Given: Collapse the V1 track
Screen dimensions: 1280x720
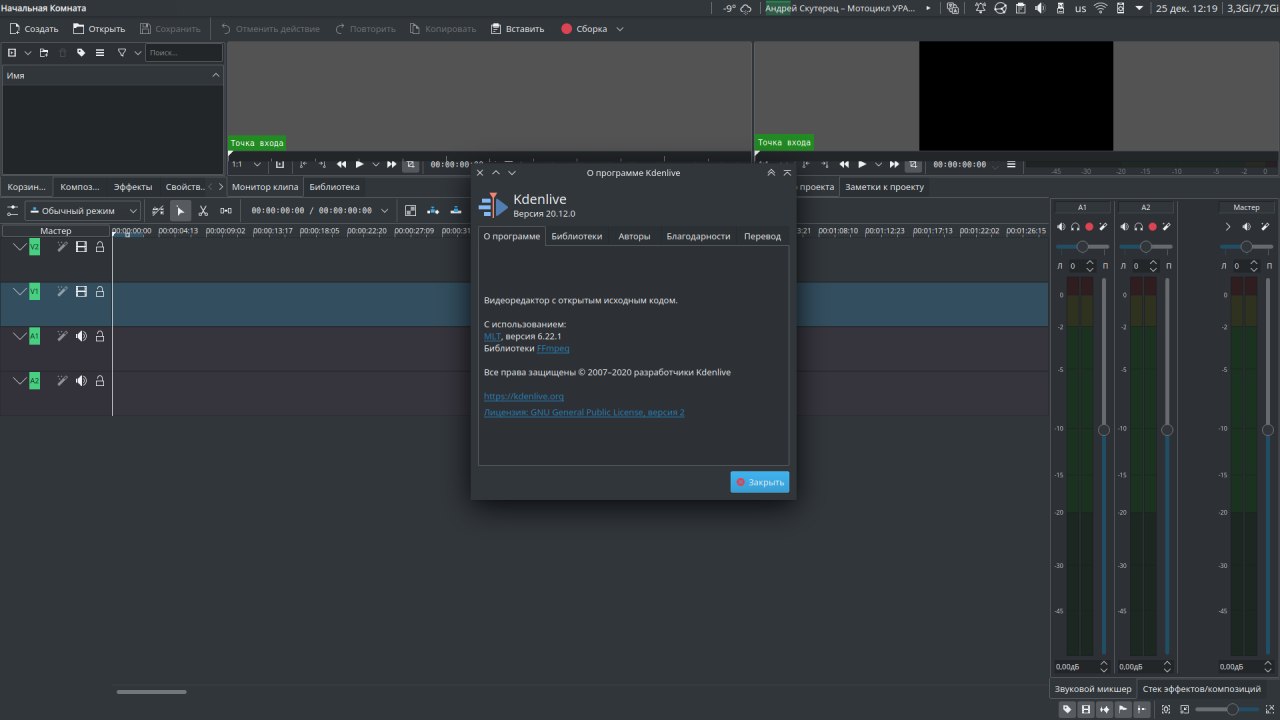Looking at the screenshot, I should pos(19,291).
